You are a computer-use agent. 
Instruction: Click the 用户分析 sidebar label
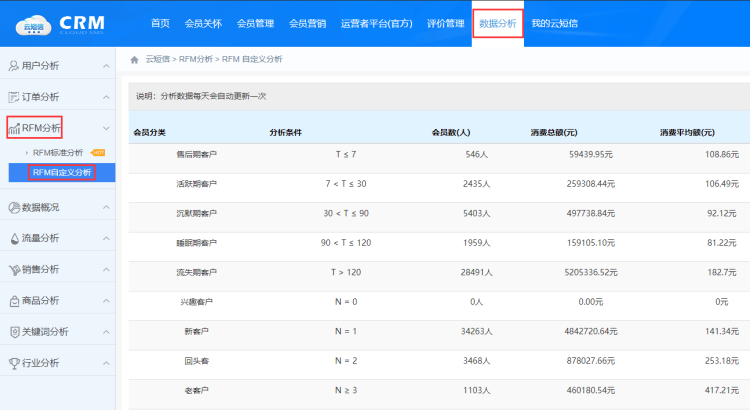click(x=40, y=66)
